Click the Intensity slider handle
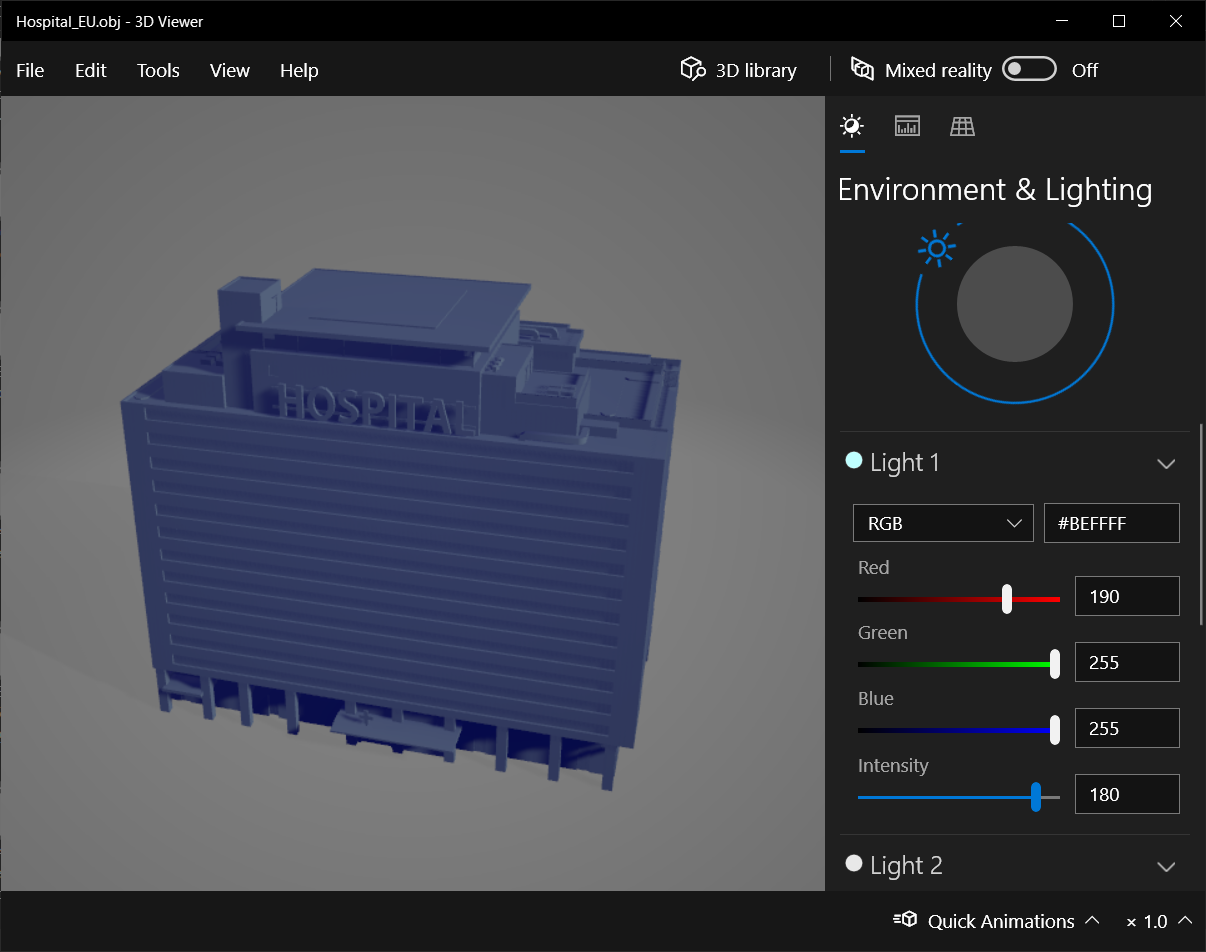Screen dimensions: 1206x952 (x=1036, y=797)
